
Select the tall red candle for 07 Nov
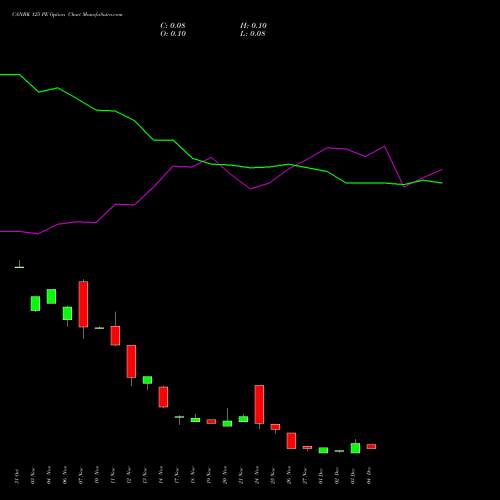pos(83,304)
